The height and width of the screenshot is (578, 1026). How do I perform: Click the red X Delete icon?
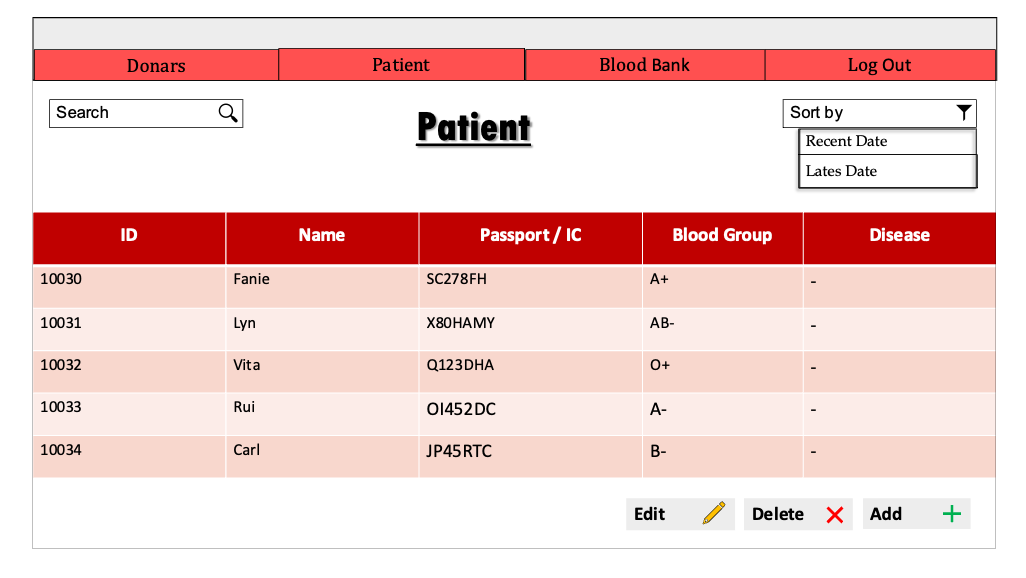point(835,515)
